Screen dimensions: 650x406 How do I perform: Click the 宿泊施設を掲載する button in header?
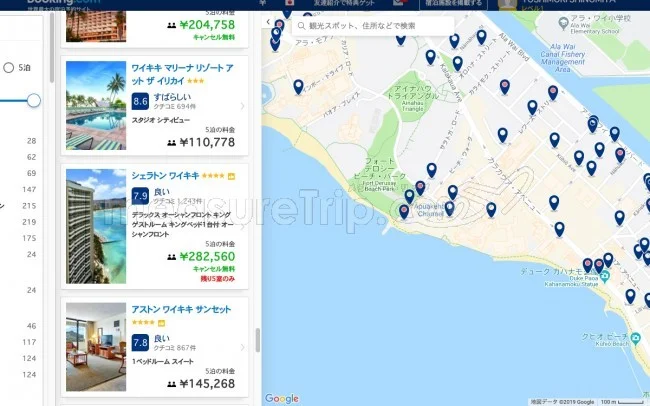453,3
